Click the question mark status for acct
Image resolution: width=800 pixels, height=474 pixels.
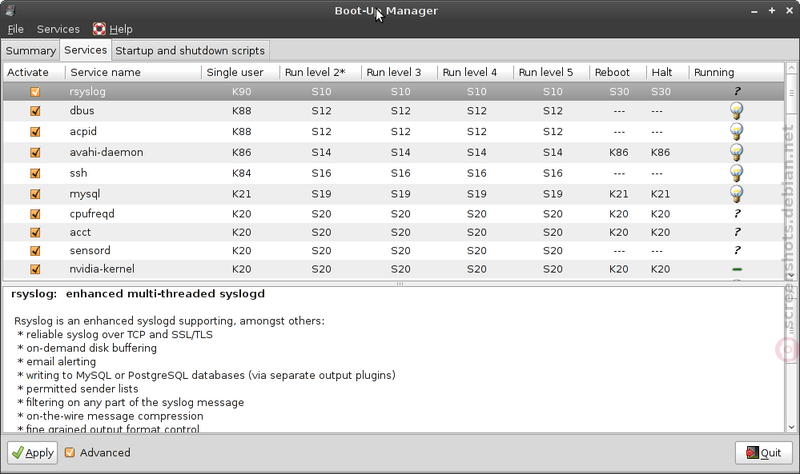click(x=737, y=232)
